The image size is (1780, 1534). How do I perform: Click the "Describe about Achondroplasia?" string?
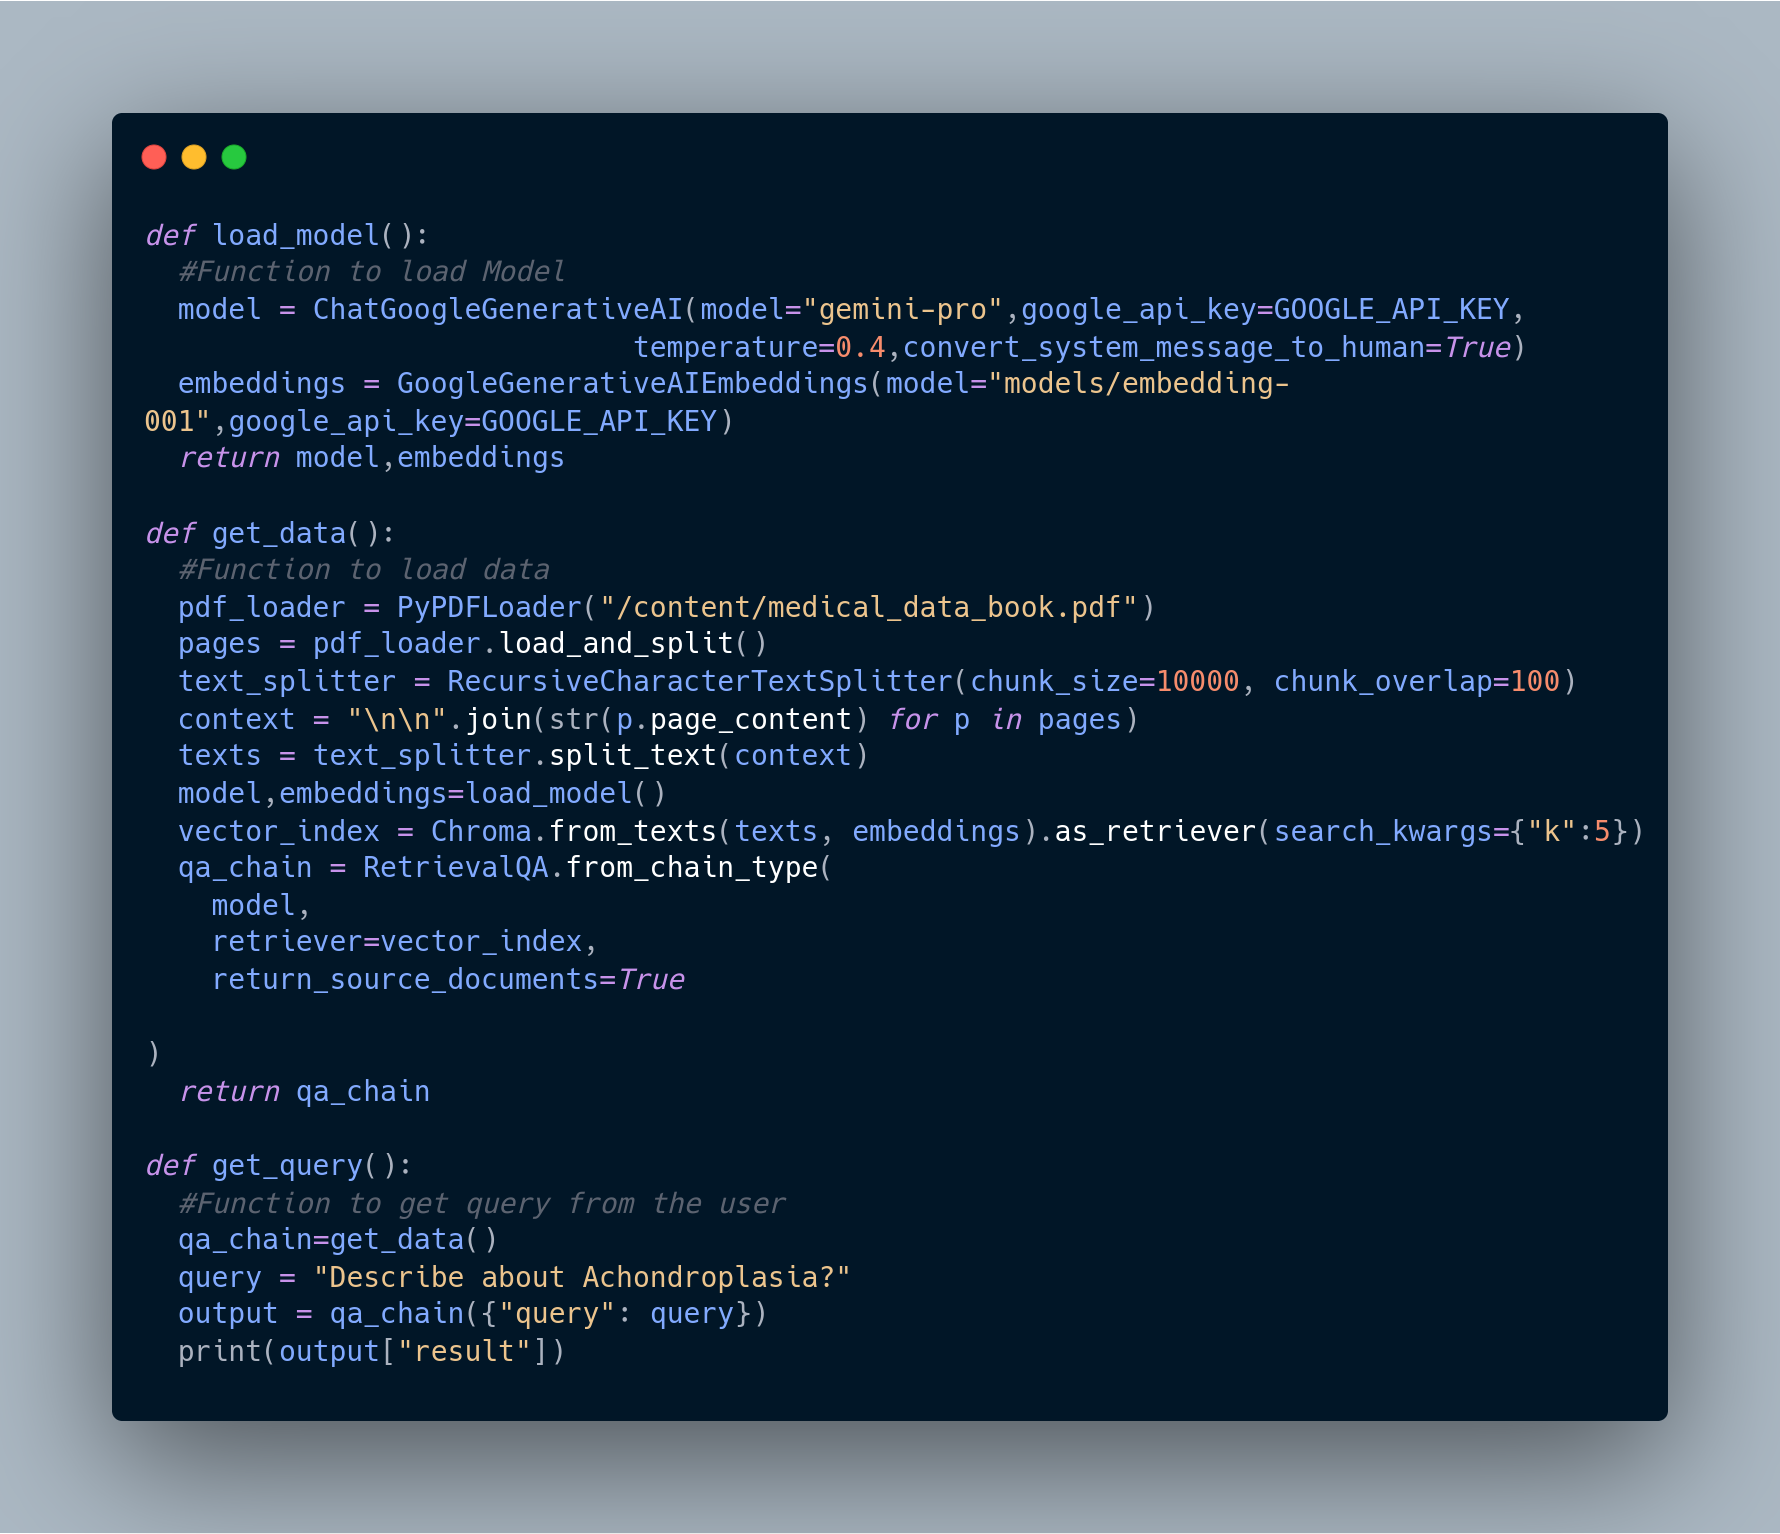click(x=582, y=1278)
